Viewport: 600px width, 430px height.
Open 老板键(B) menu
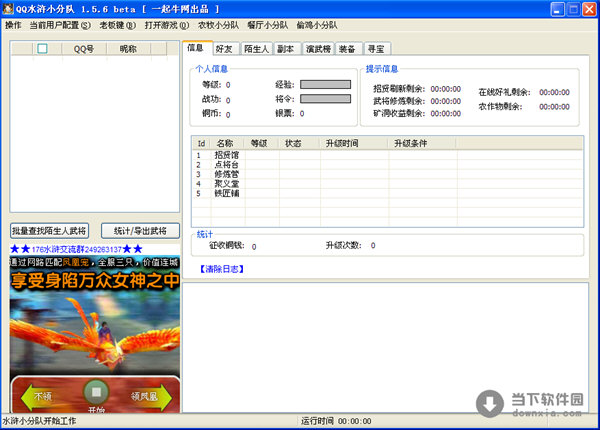[117, 25]
